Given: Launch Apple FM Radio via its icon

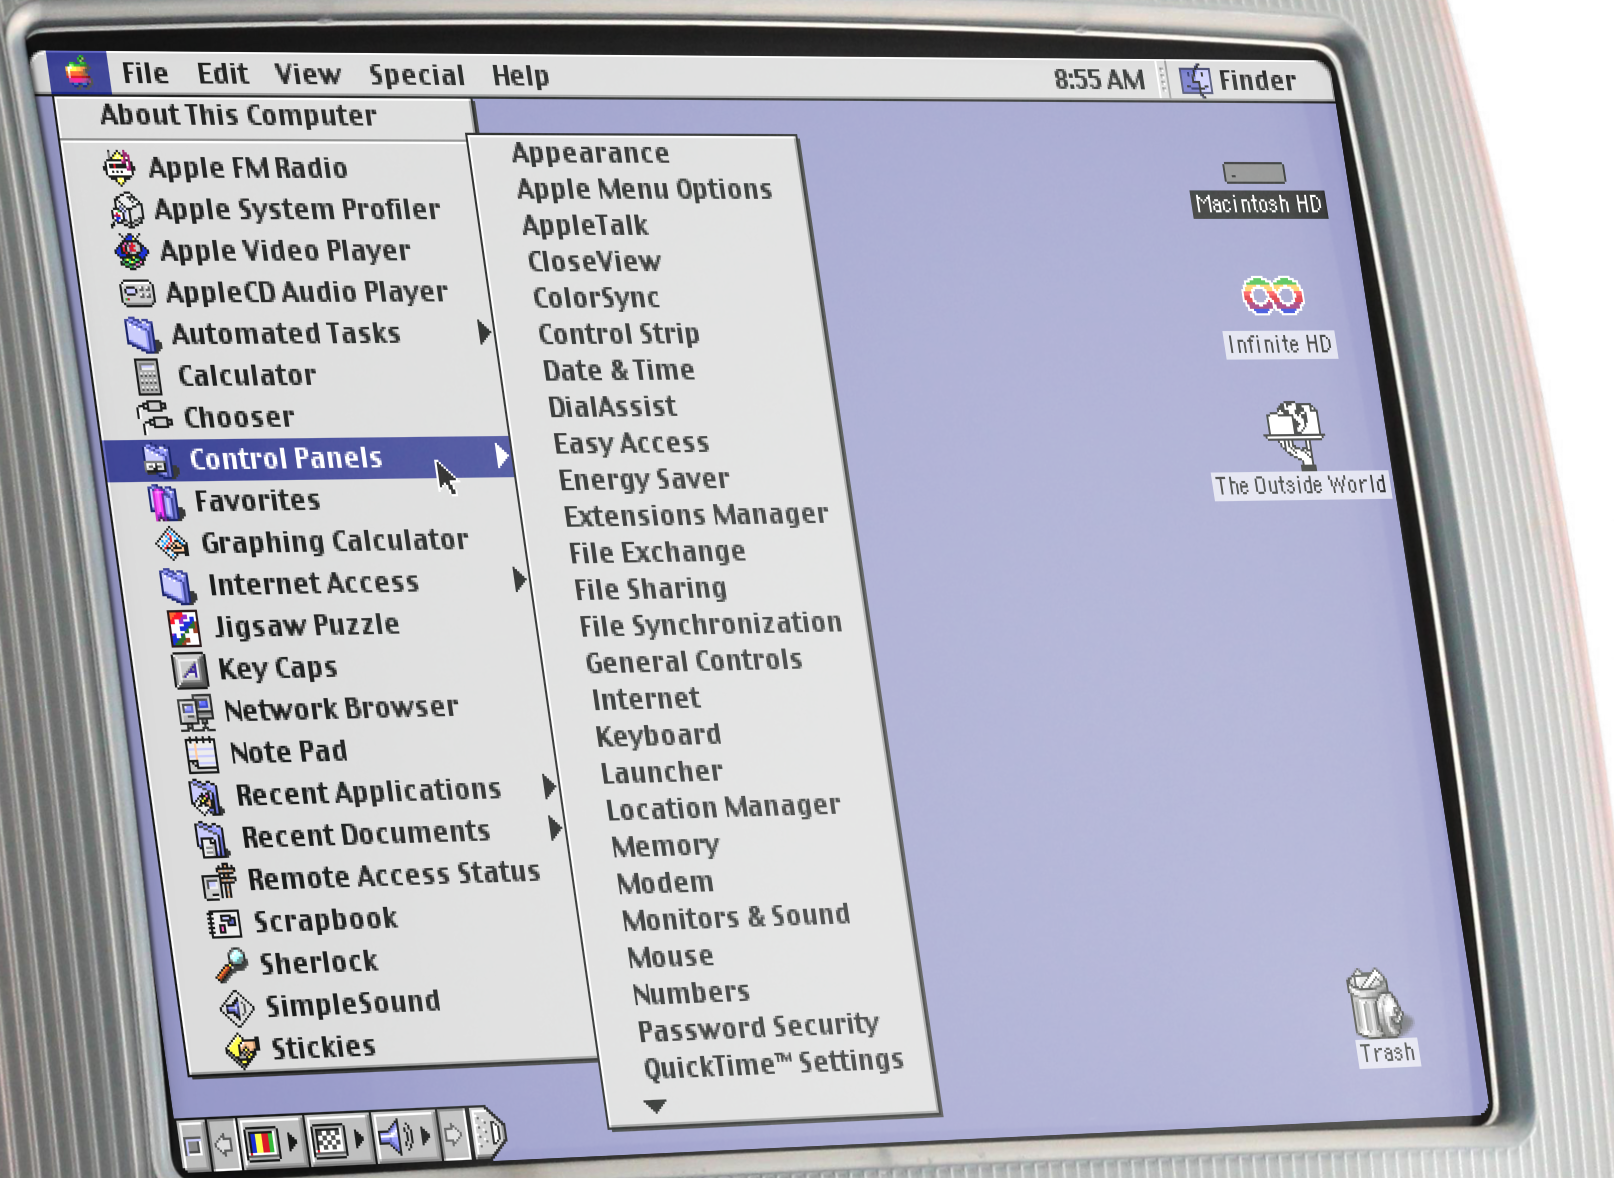Looking at the screenshot, I should 119,167.
